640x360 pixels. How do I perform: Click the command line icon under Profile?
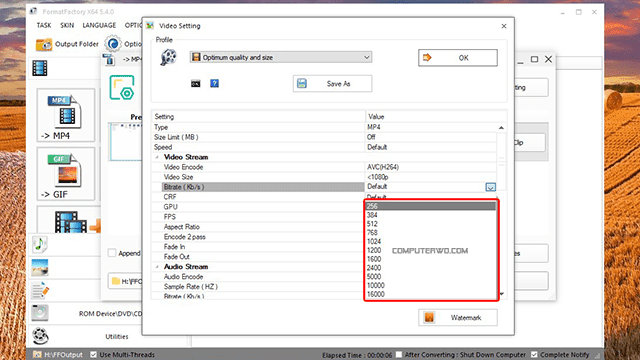point(196,84)
